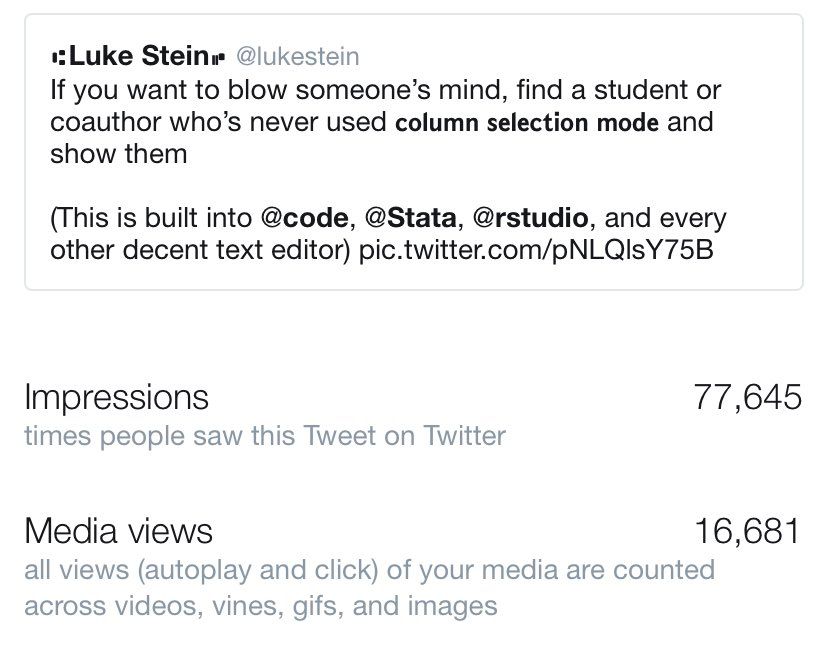This screenshot has height=645, width=828.
Task: Click 'across videos, vines, gifs, and images' line
Action: tap(260, 605)
